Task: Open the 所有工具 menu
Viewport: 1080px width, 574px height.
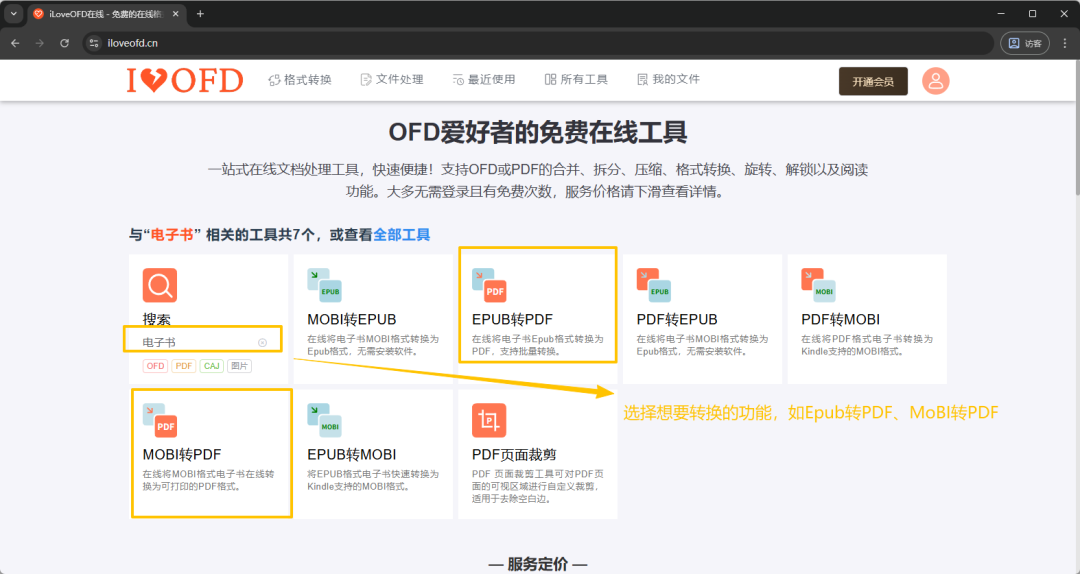Action: pyautogui.click(x=576, y=80)
